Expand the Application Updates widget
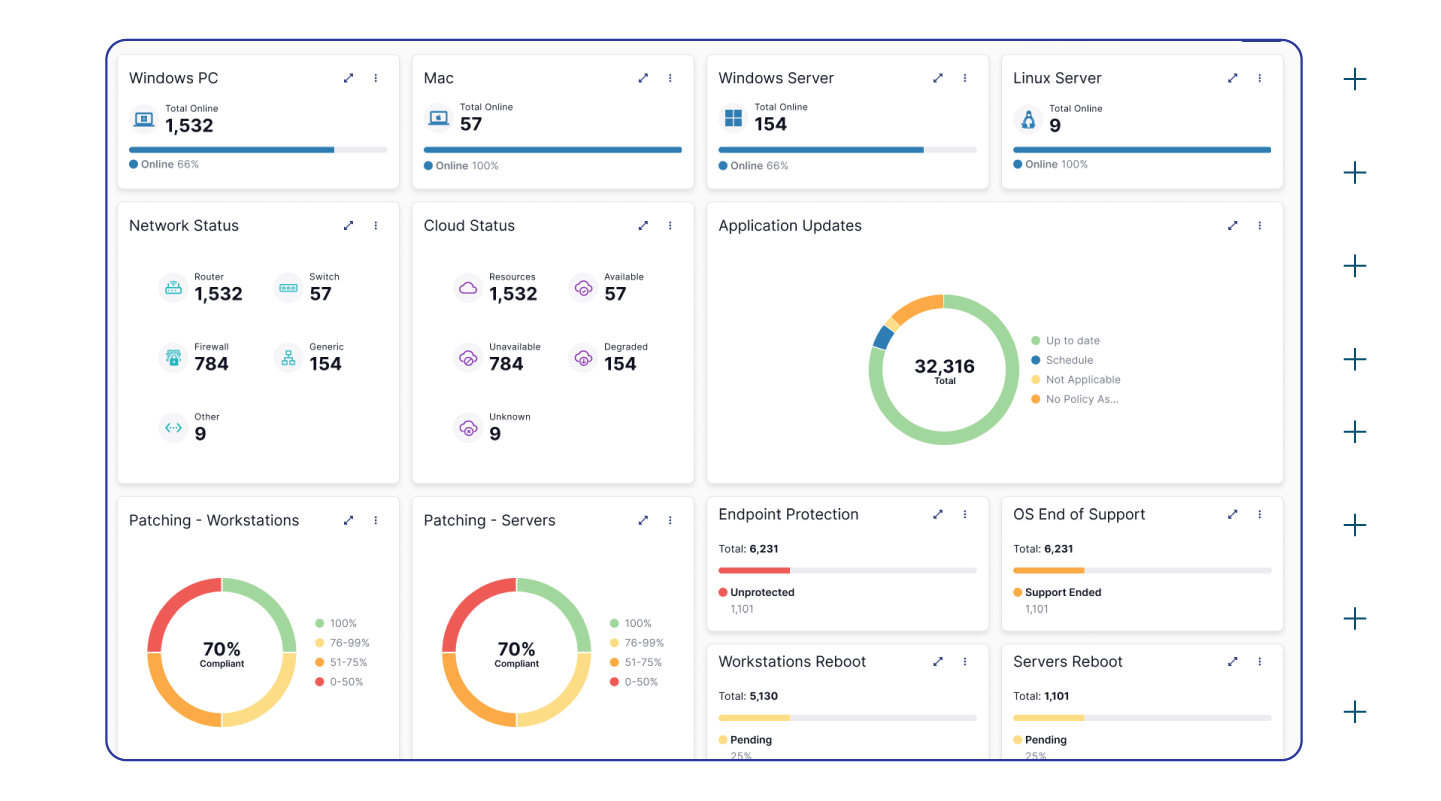This screenshot has height=801, width=1441. [1232, 226]
